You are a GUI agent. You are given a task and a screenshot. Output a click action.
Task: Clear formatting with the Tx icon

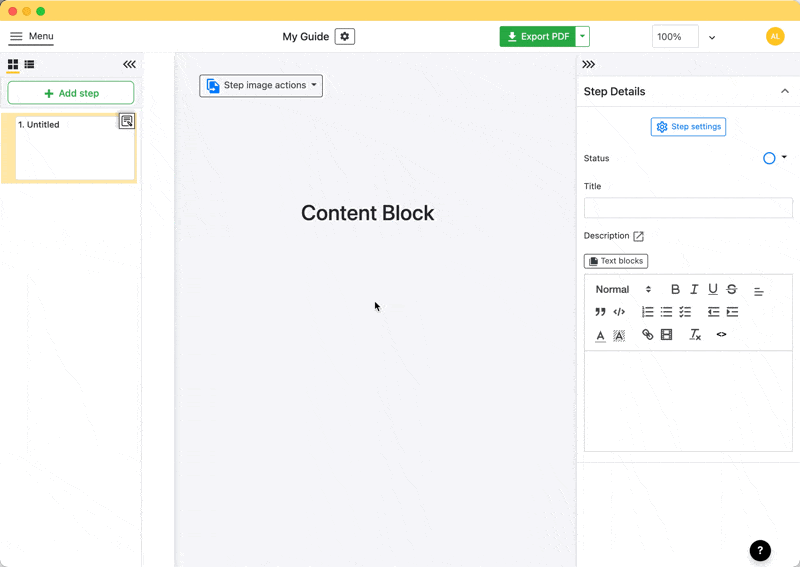[x=695, y=335]
